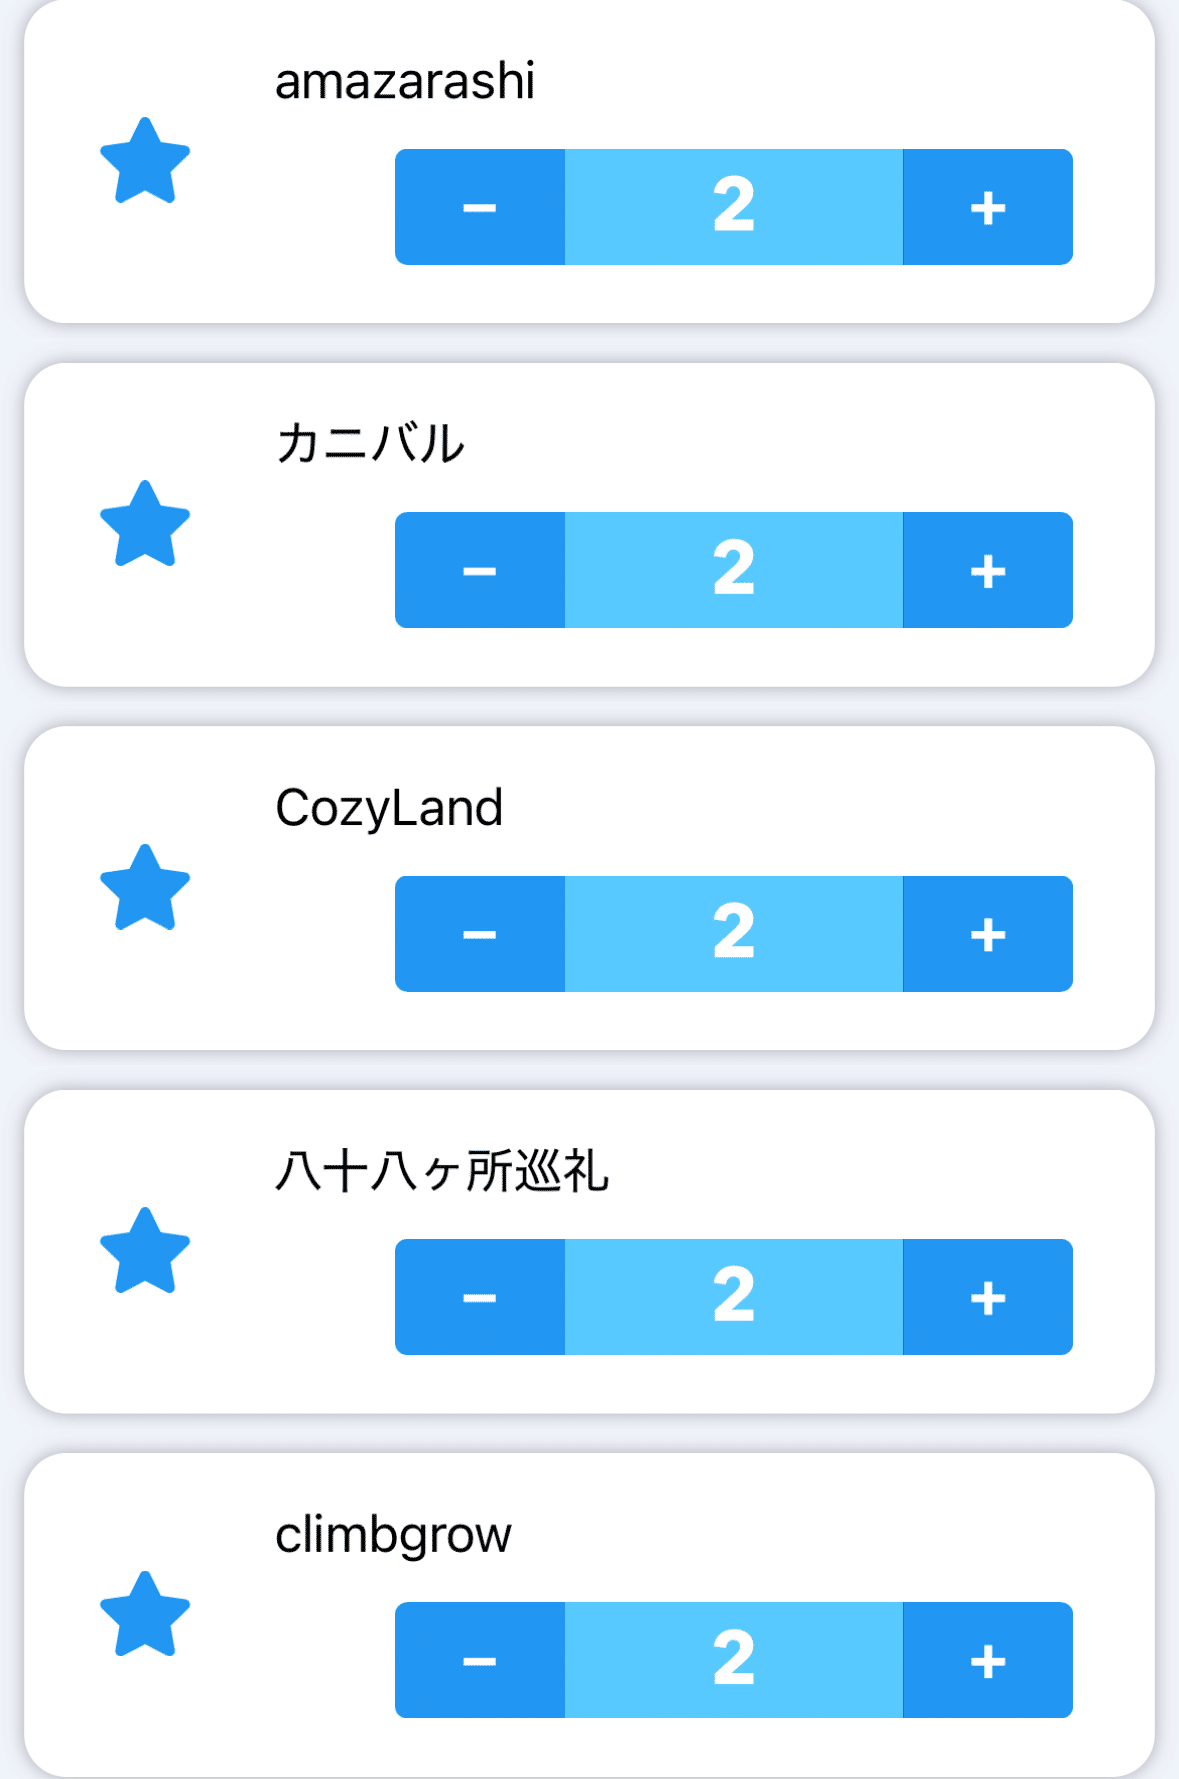Tap plus for 八十八ヶ所巡礼
This screenshot has height=1779, width=1179.
(988, 1297)
